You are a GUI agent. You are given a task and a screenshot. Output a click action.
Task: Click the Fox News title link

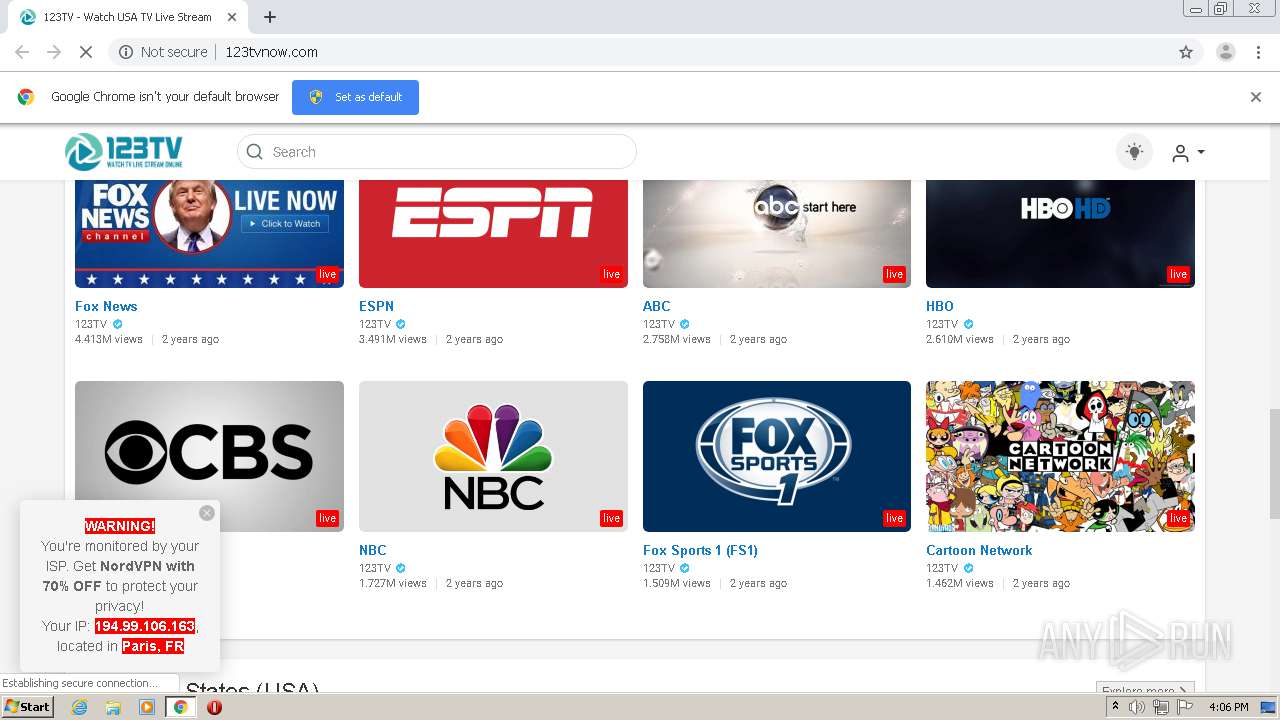pyautogui.click(x=106, y=306)
